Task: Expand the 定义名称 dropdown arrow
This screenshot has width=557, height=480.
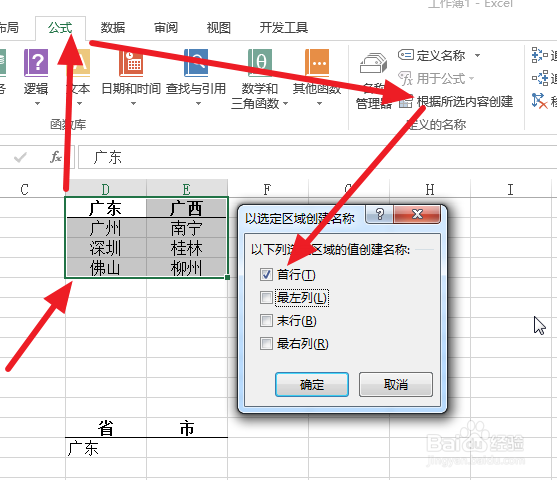Action: (x=477, y=55)
